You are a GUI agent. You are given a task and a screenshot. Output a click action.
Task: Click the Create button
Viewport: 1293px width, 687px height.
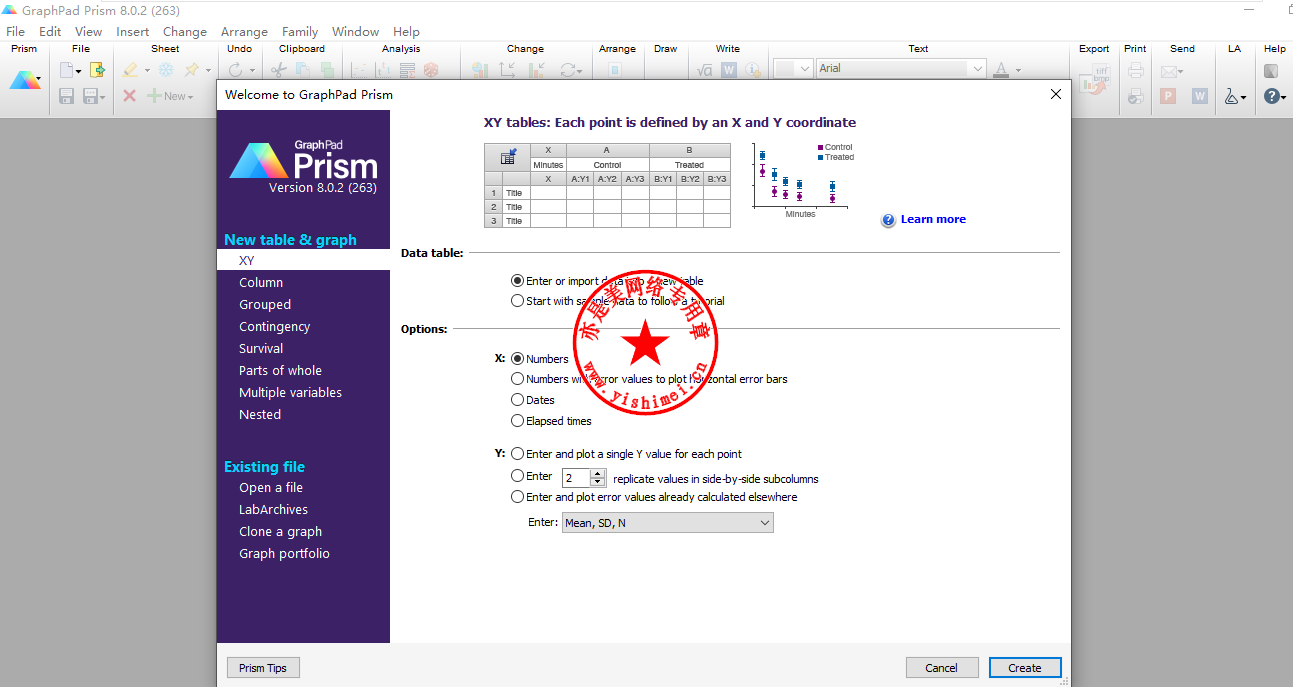1025,668
